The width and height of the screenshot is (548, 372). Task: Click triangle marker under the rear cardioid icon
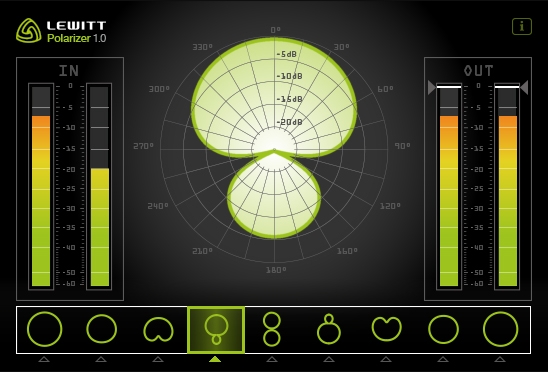(386, 359)
